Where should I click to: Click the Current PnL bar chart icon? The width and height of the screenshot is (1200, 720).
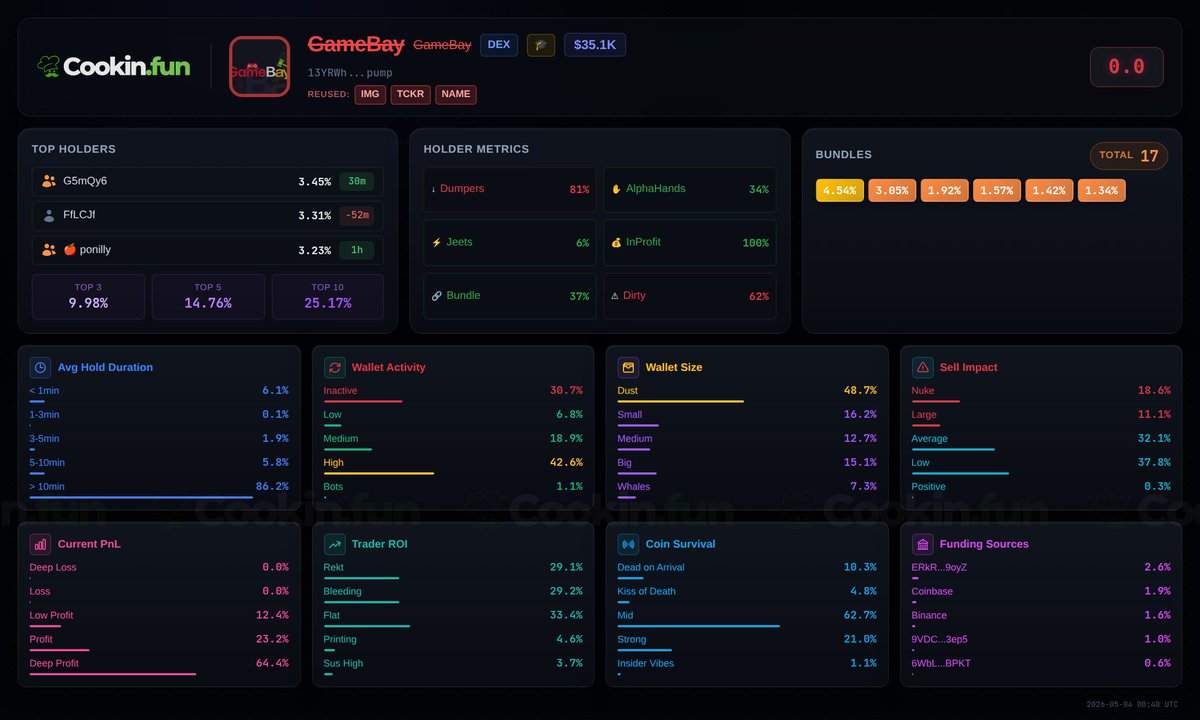tap(40, 544)
